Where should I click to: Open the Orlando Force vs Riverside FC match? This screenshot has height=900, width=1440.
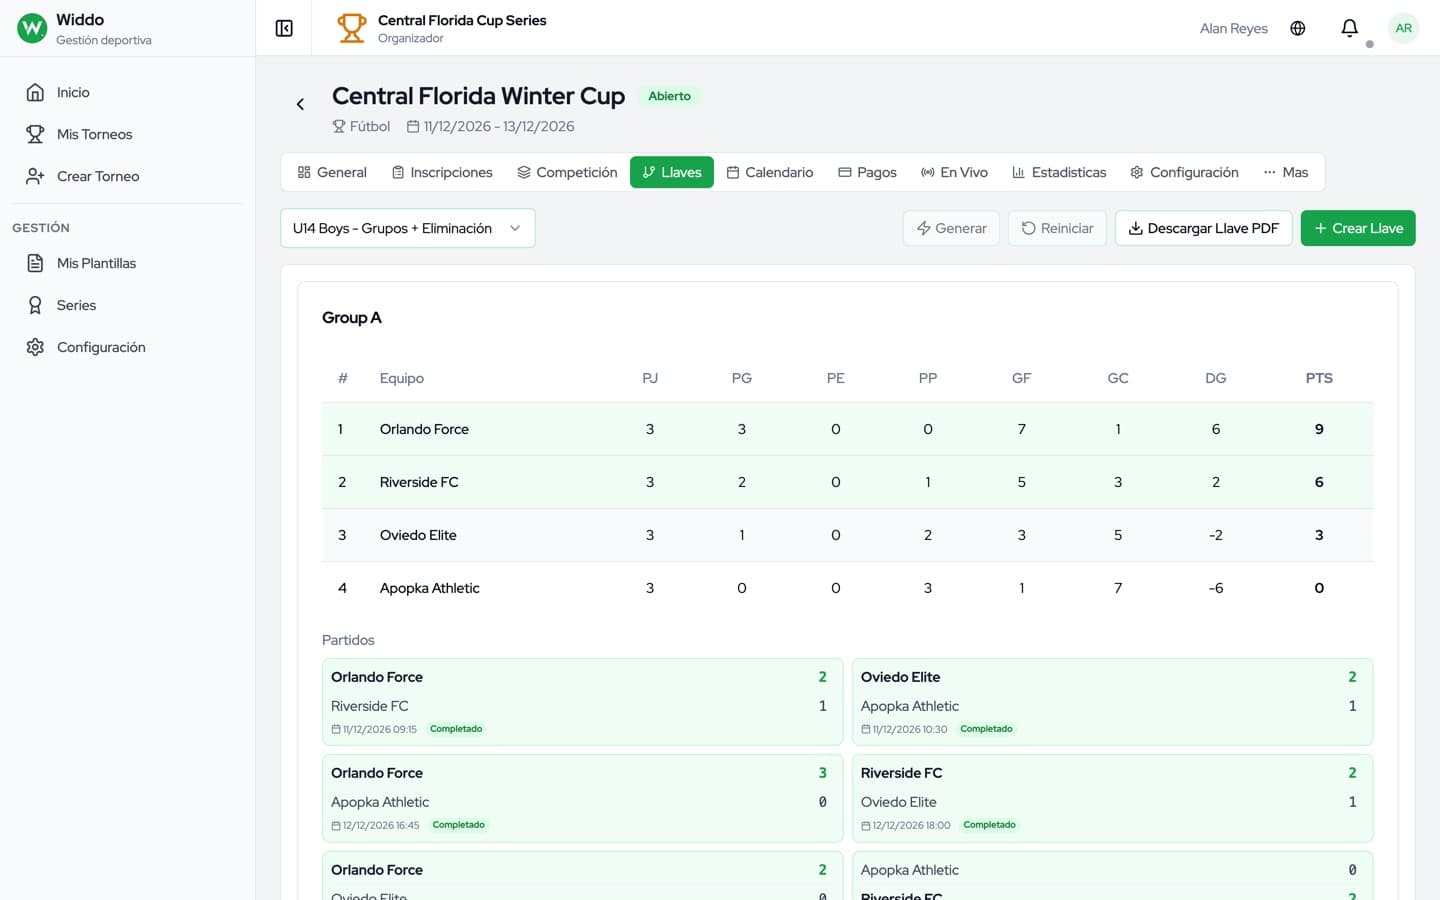tap(583, 702)
